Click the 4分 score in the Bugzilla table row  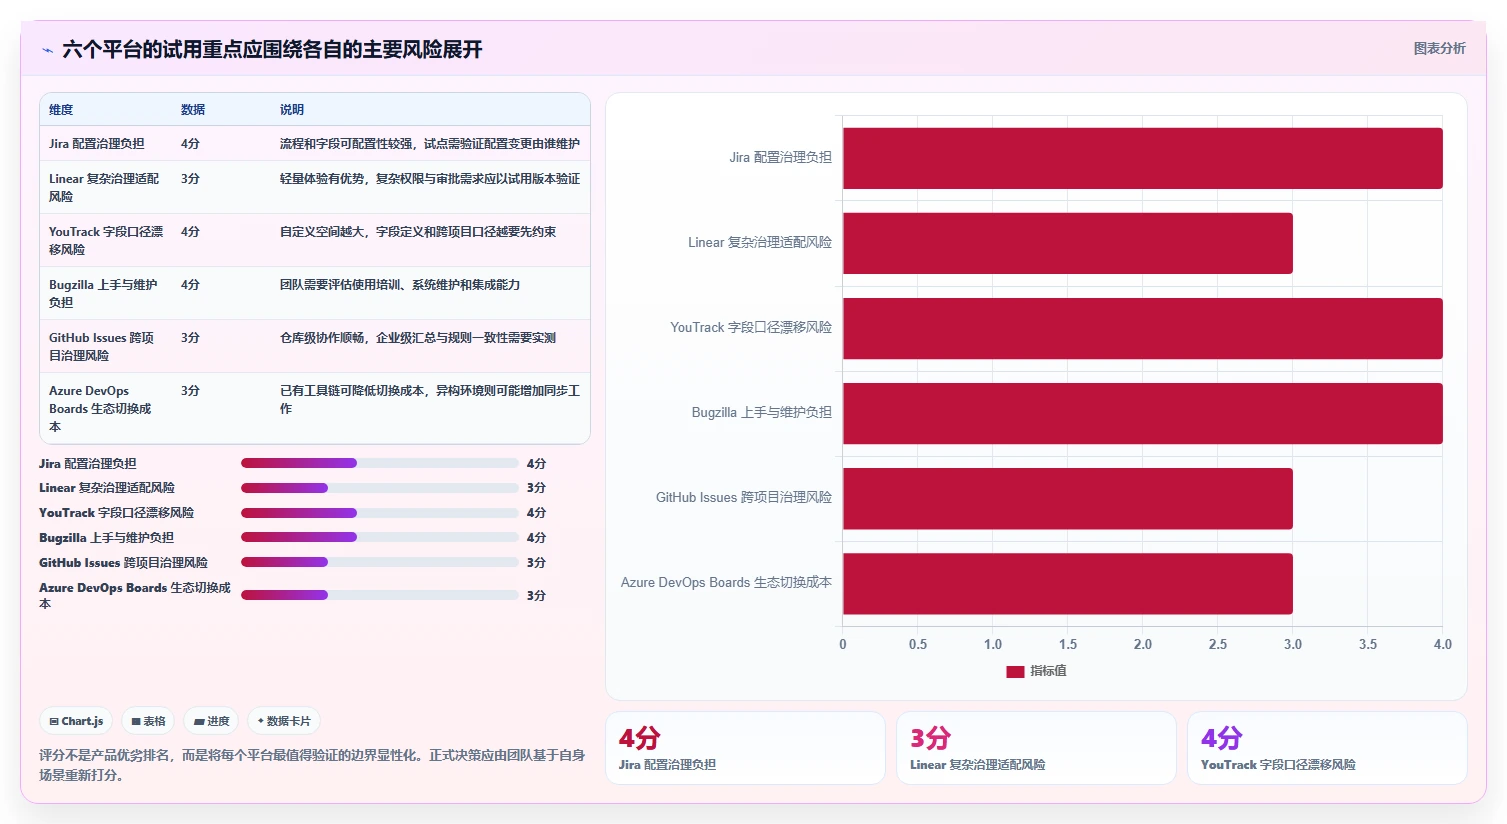pyautogui.click(x=190, y=285)
